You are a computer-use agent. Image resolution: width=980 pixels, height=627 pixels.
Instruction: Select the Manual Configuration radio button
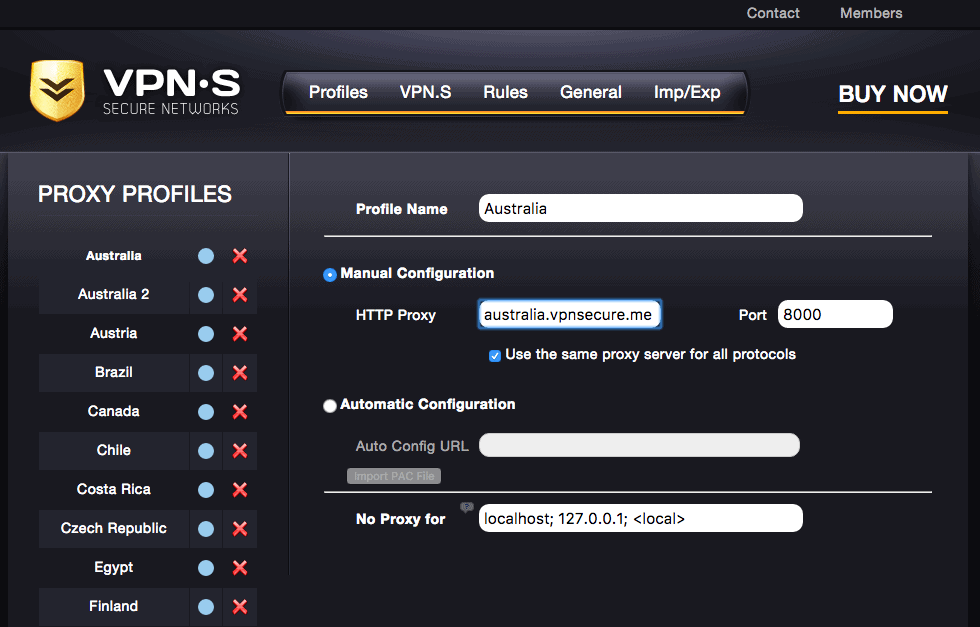[329, 273]
